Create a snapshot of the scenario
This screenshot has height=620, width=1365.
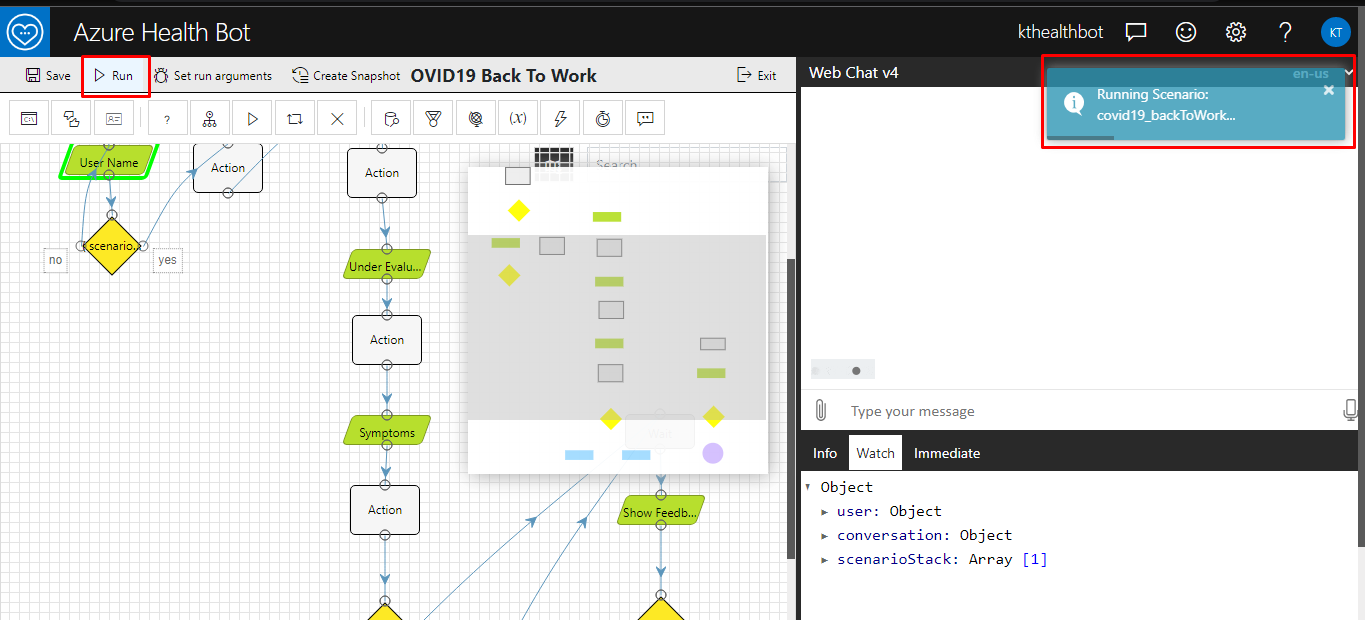coord(346,76)
